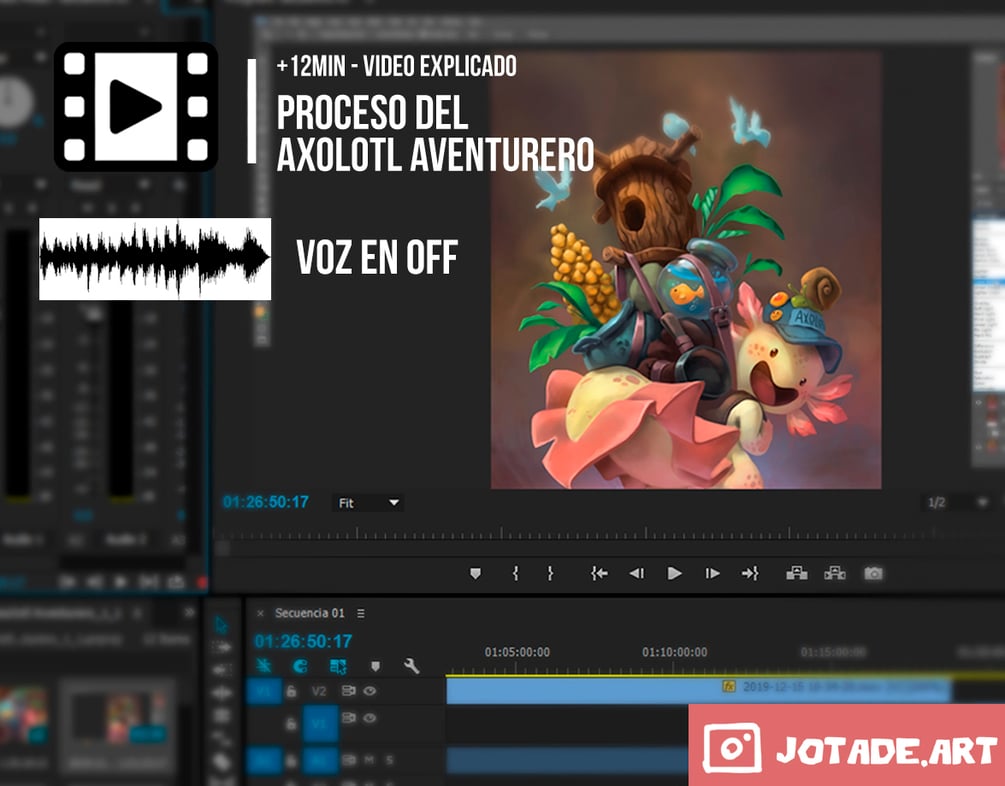
Task: Toggle the V2 track lock
Action: [x=291, y=691]
